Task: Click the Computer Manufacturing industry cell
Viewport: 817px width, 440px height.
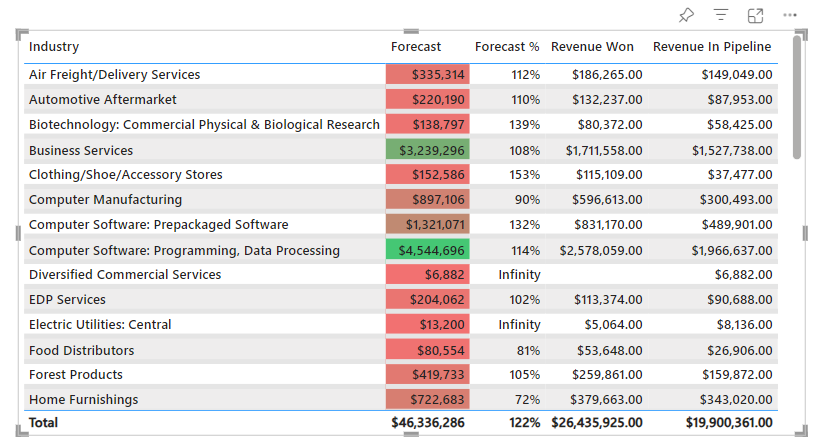Action: point(105,200)
